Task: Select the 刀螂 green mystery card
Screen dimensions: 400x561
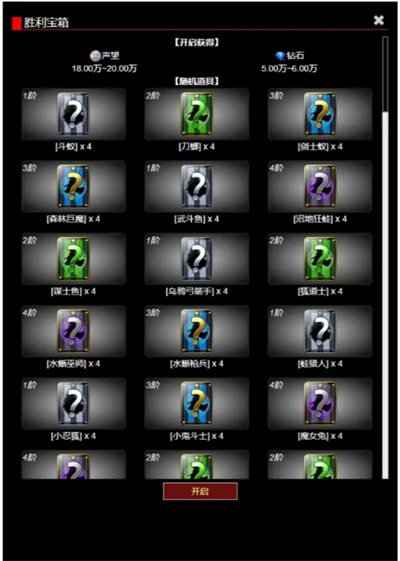Action: [x=197, y=114]
